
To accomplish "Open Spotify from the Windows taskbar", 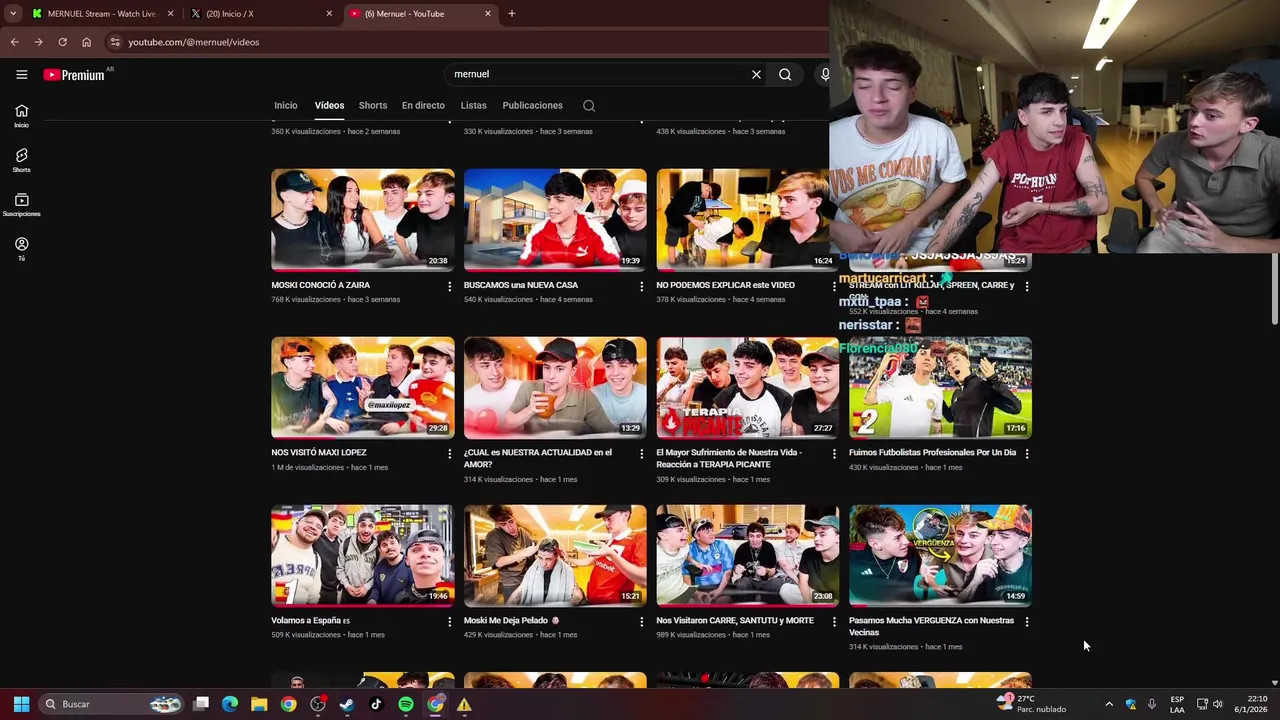I will pyautogui.click(x=405, y=704).
